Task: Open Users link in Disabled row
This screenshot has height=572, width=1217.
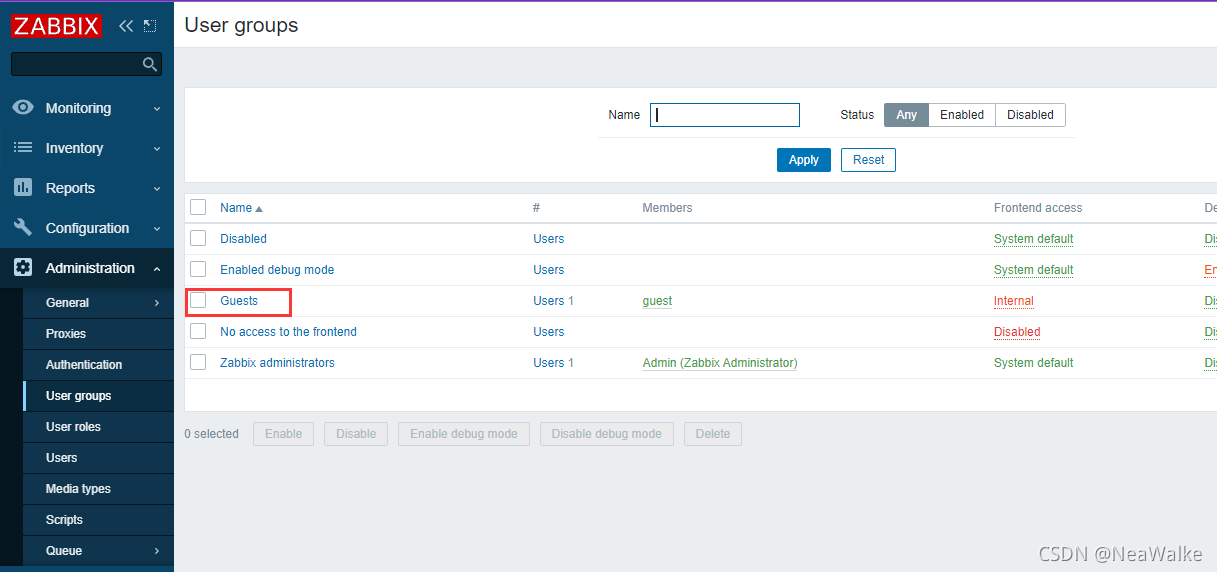Action: (548, 239)
